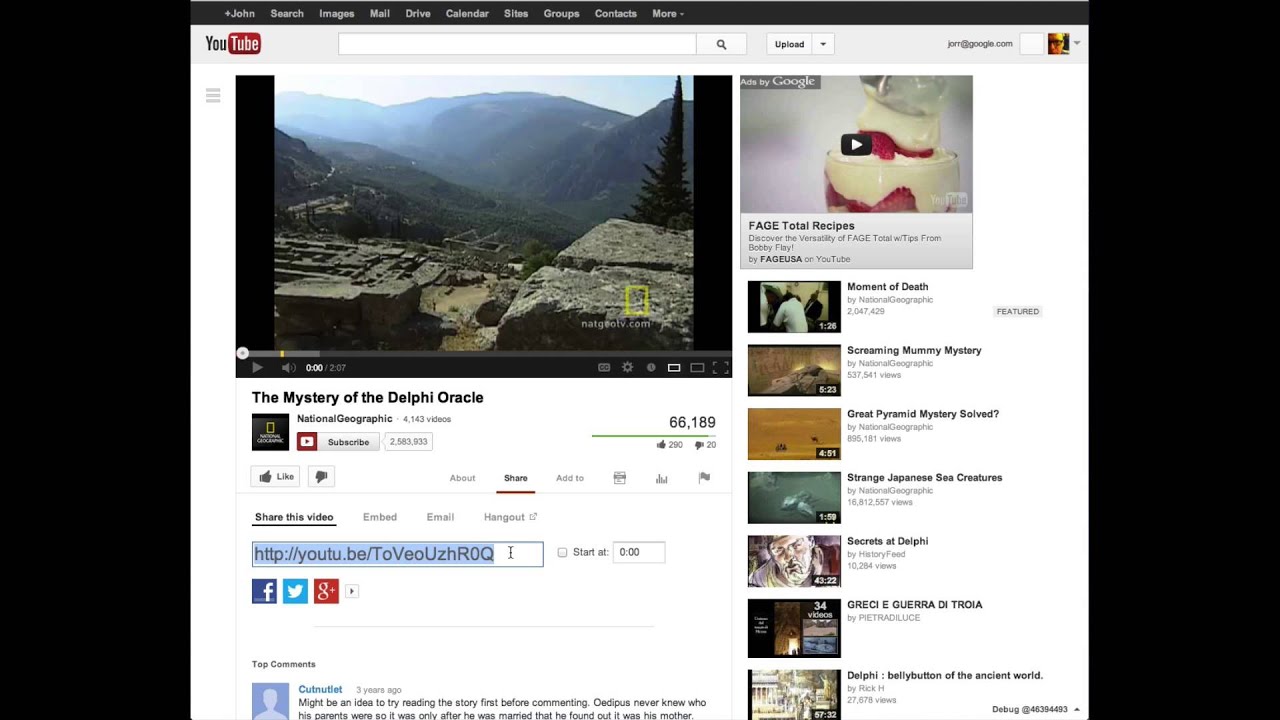Click Cutnutlet commenter avatar
Screen dimensions: 1280x720
pos(270,701)
